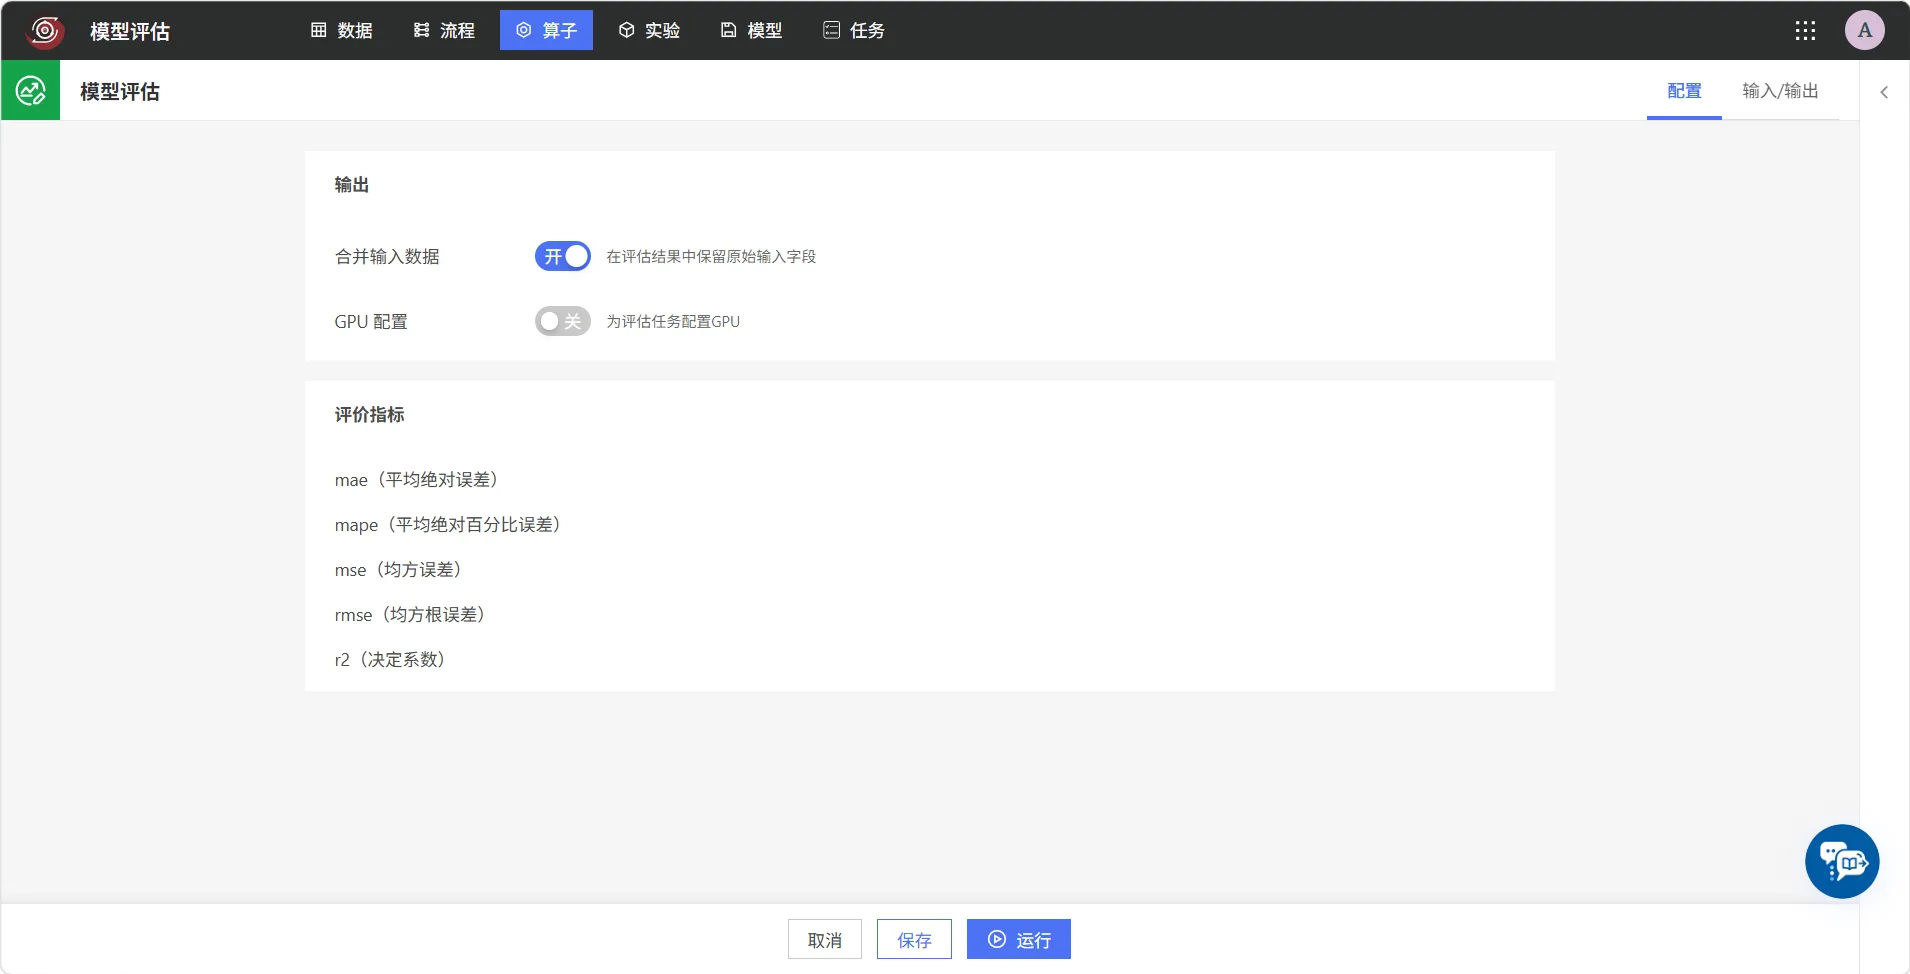Select the mse（均方误差） metric text
This screenshot has width=1910, height=974.
[x=399, y=570]
